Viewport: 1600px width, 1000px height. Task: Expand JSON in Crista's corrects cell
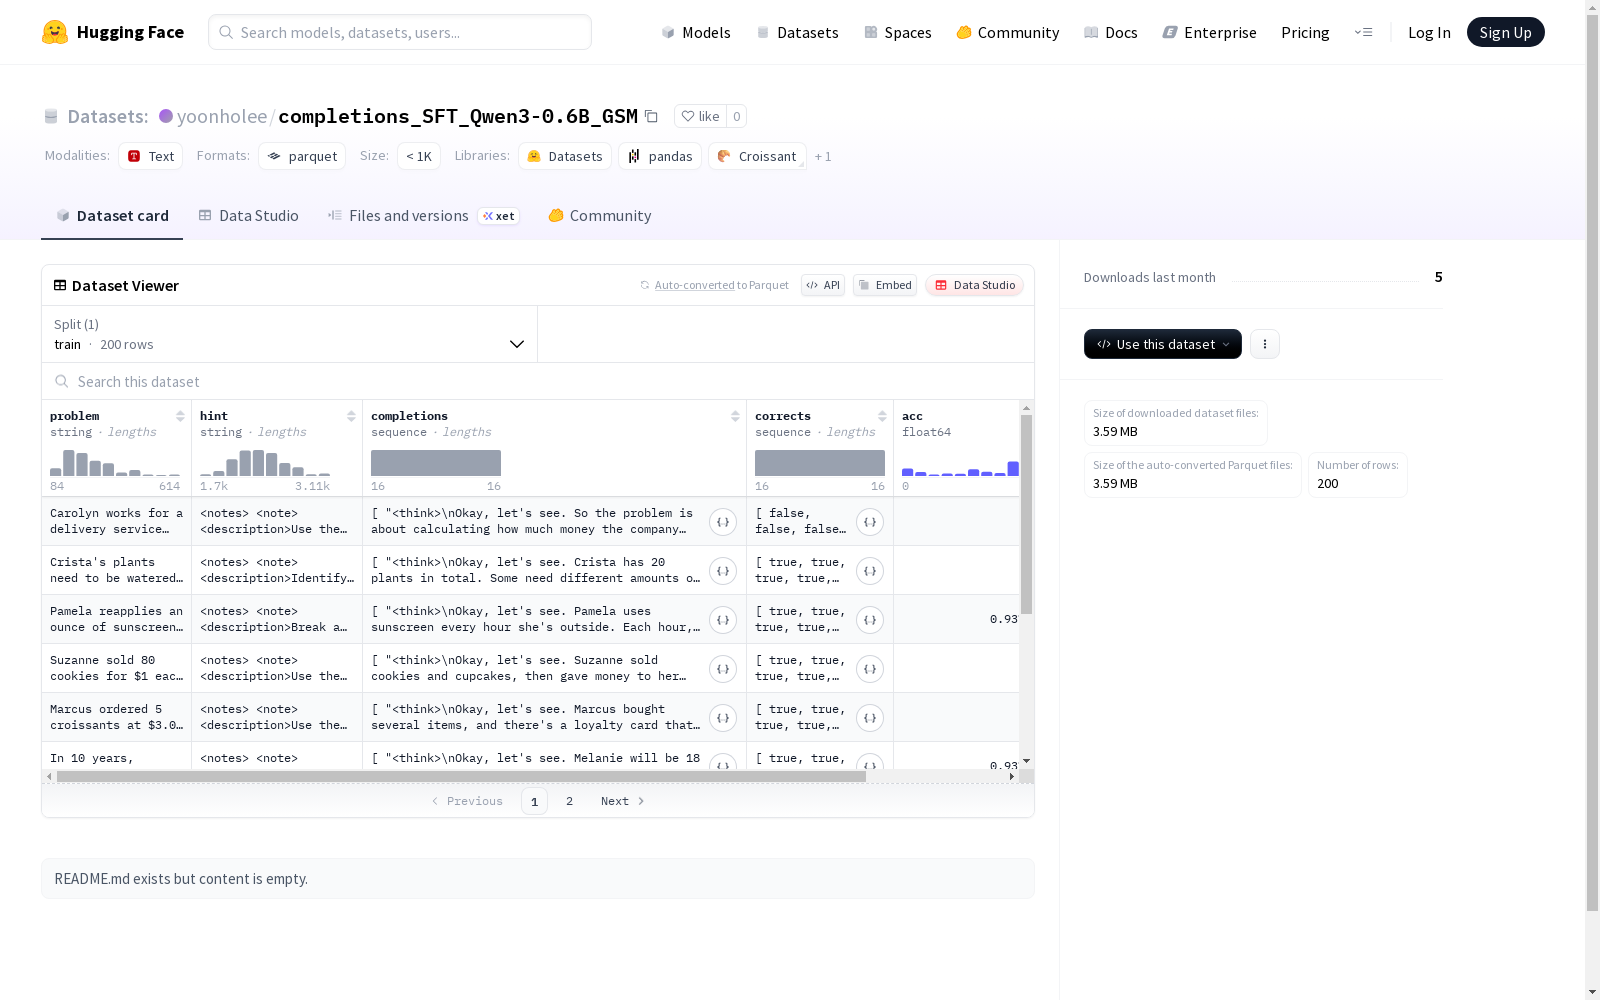tap(870, 571)
